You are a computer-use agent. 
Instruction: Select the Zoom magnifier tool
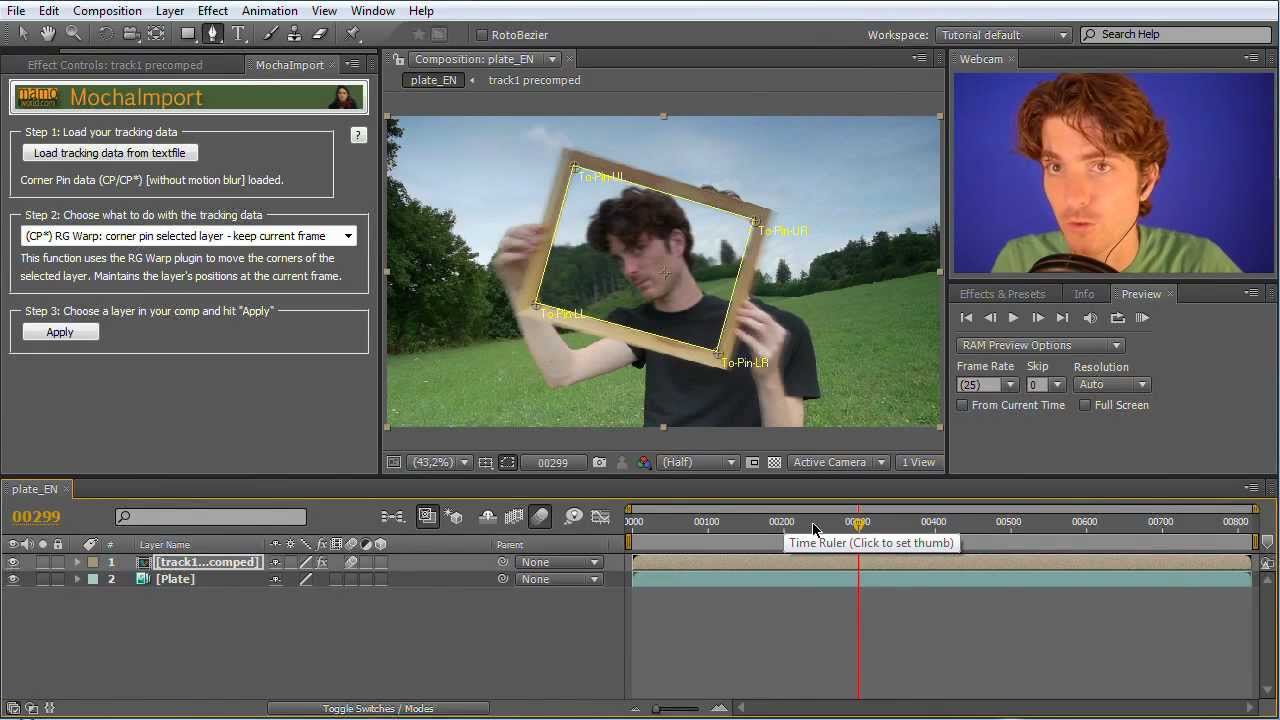[x=73, y=34]
